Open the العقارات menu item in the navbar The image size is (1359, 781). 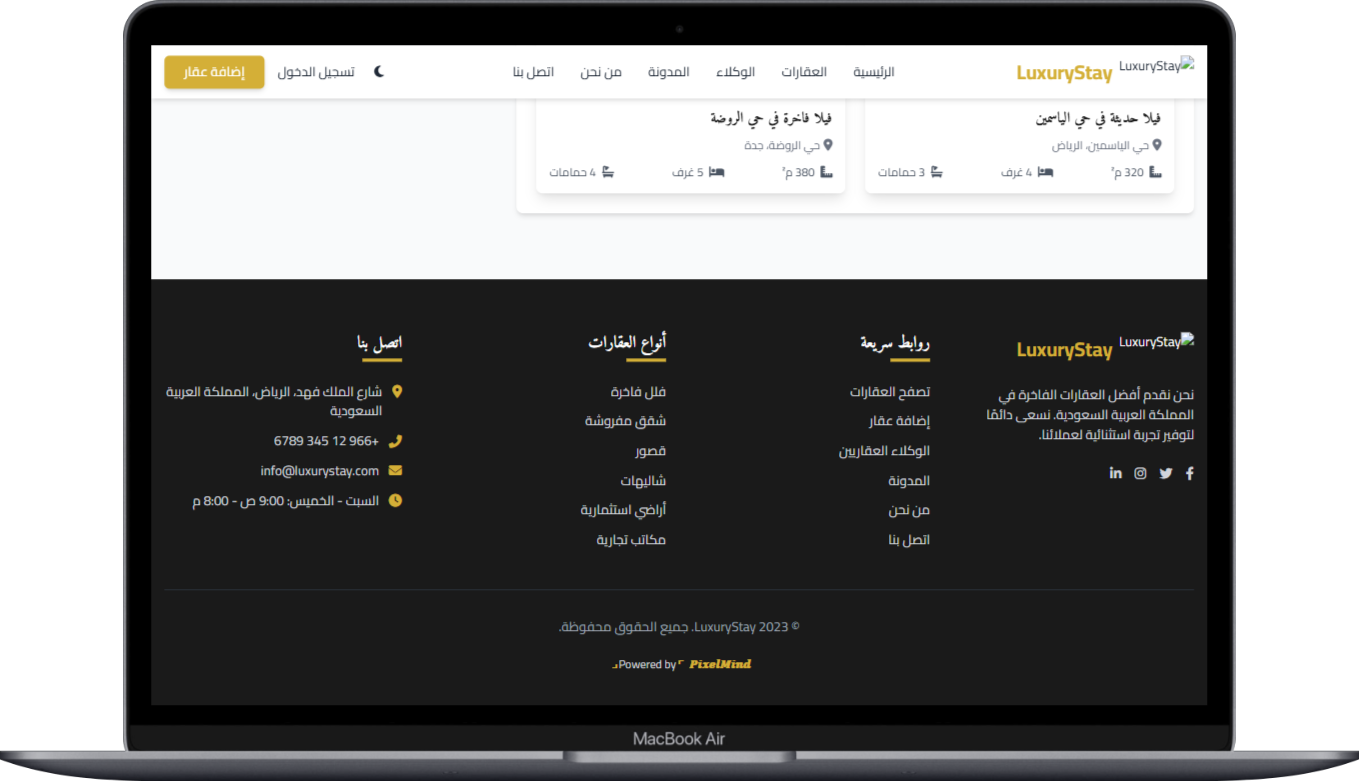[803, 71]
